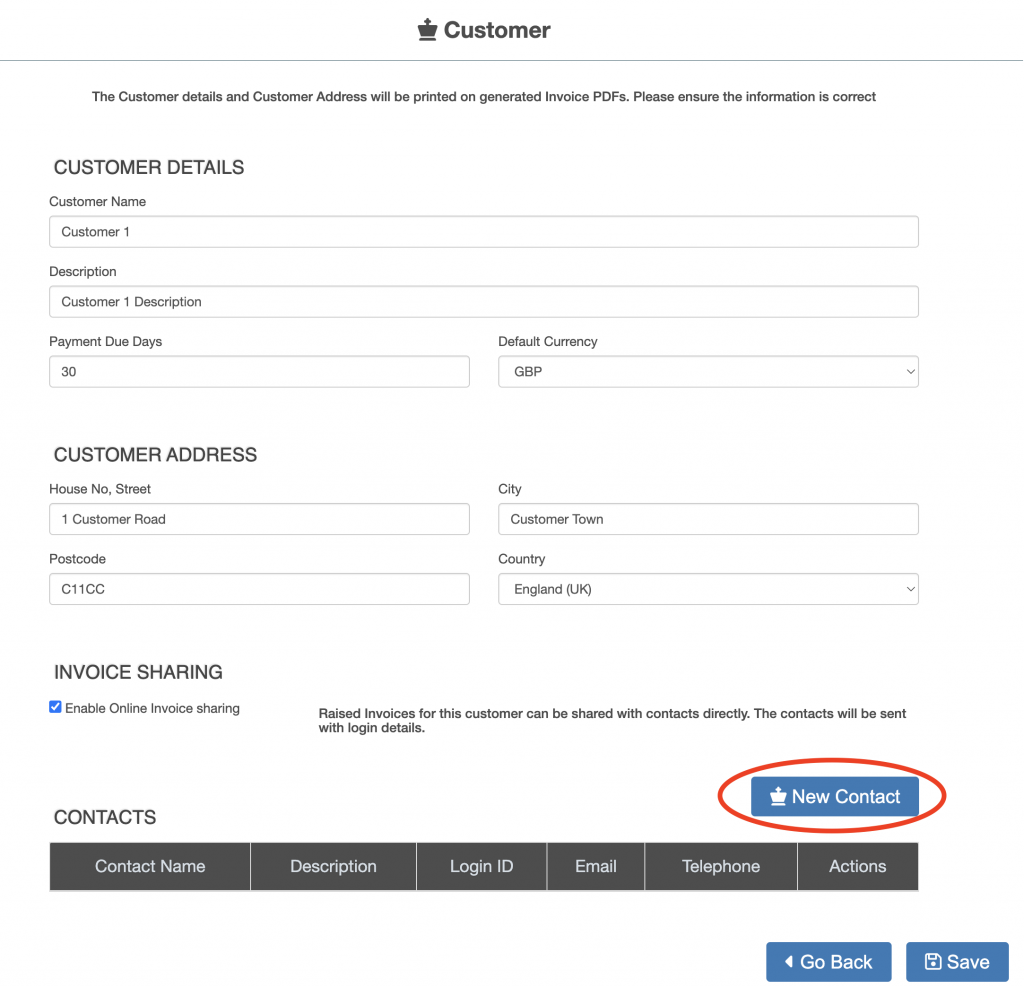The width and height of the screenshot is (1024, 987).
Task: Click the Description column header in Contacts table
Action: pos(333,866)
